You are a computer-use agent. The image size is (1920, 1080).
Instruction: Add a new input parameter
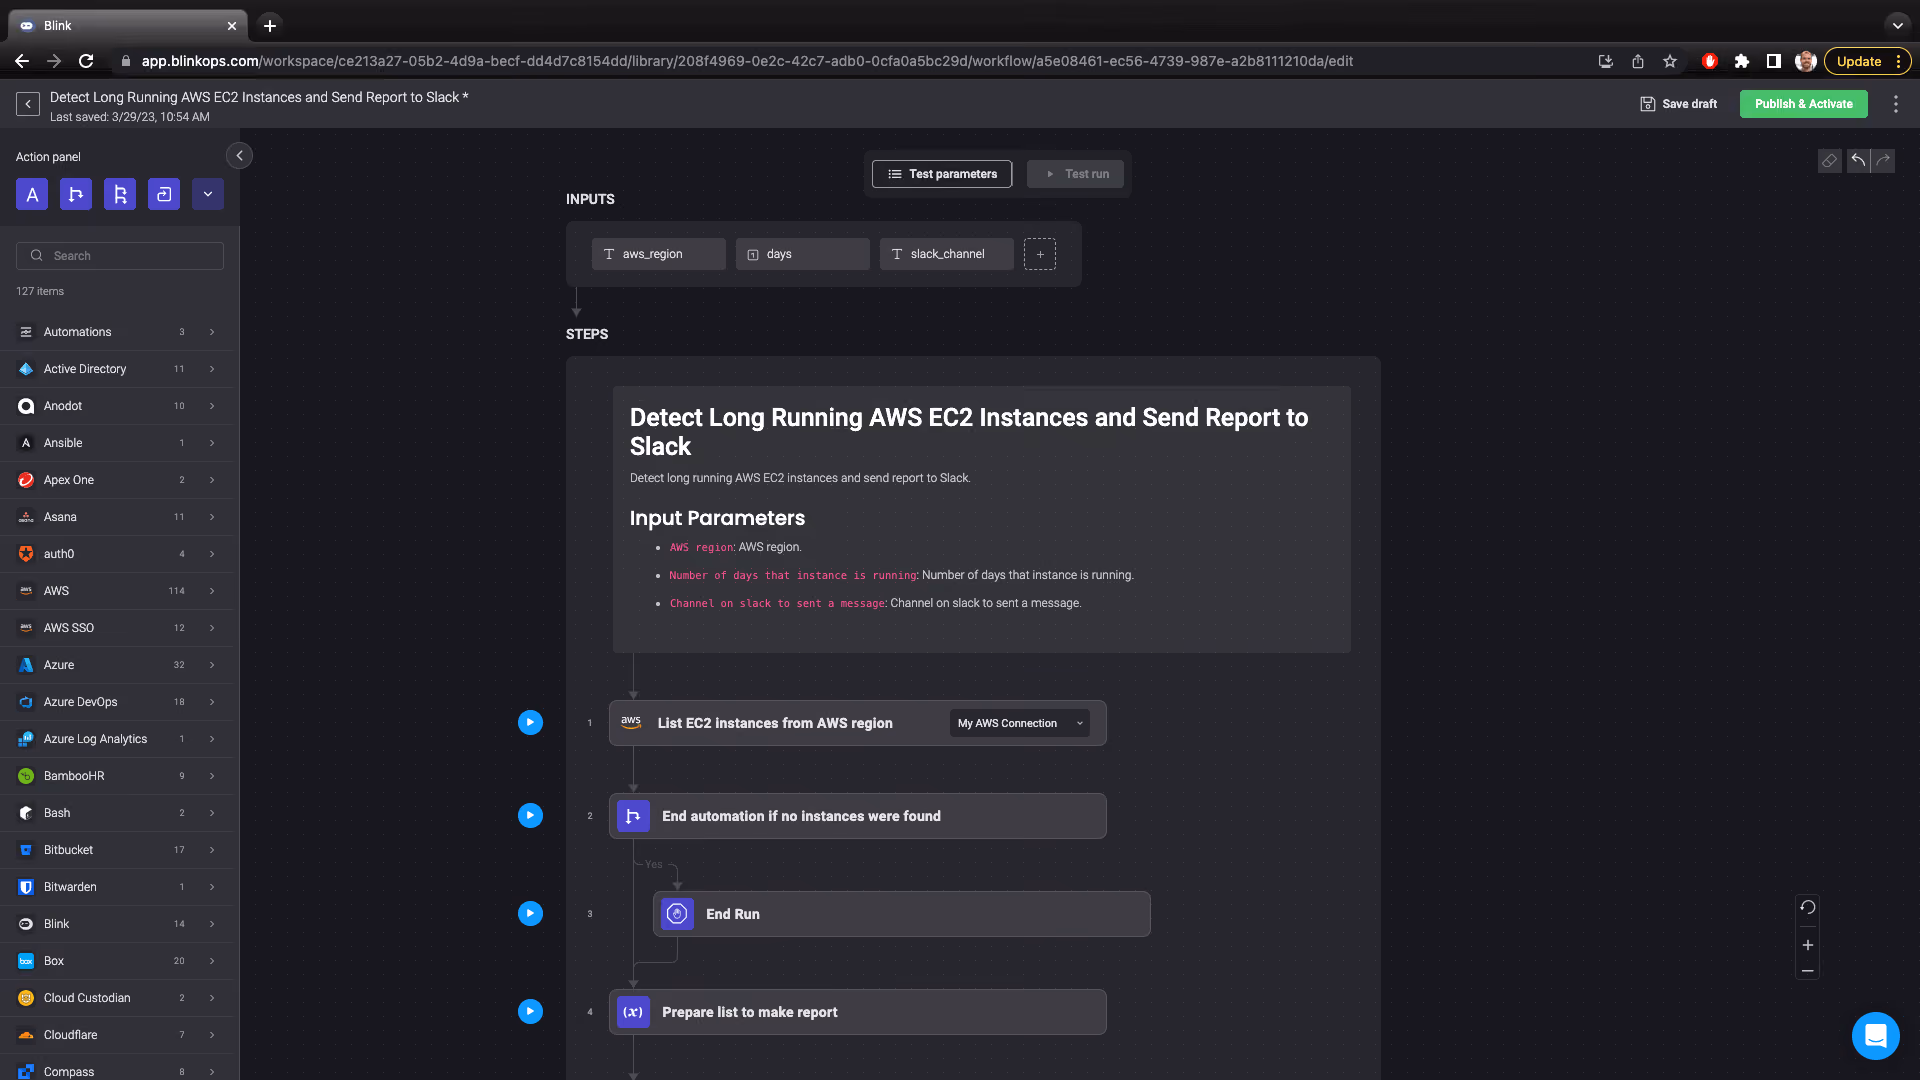coord(1040,254)
